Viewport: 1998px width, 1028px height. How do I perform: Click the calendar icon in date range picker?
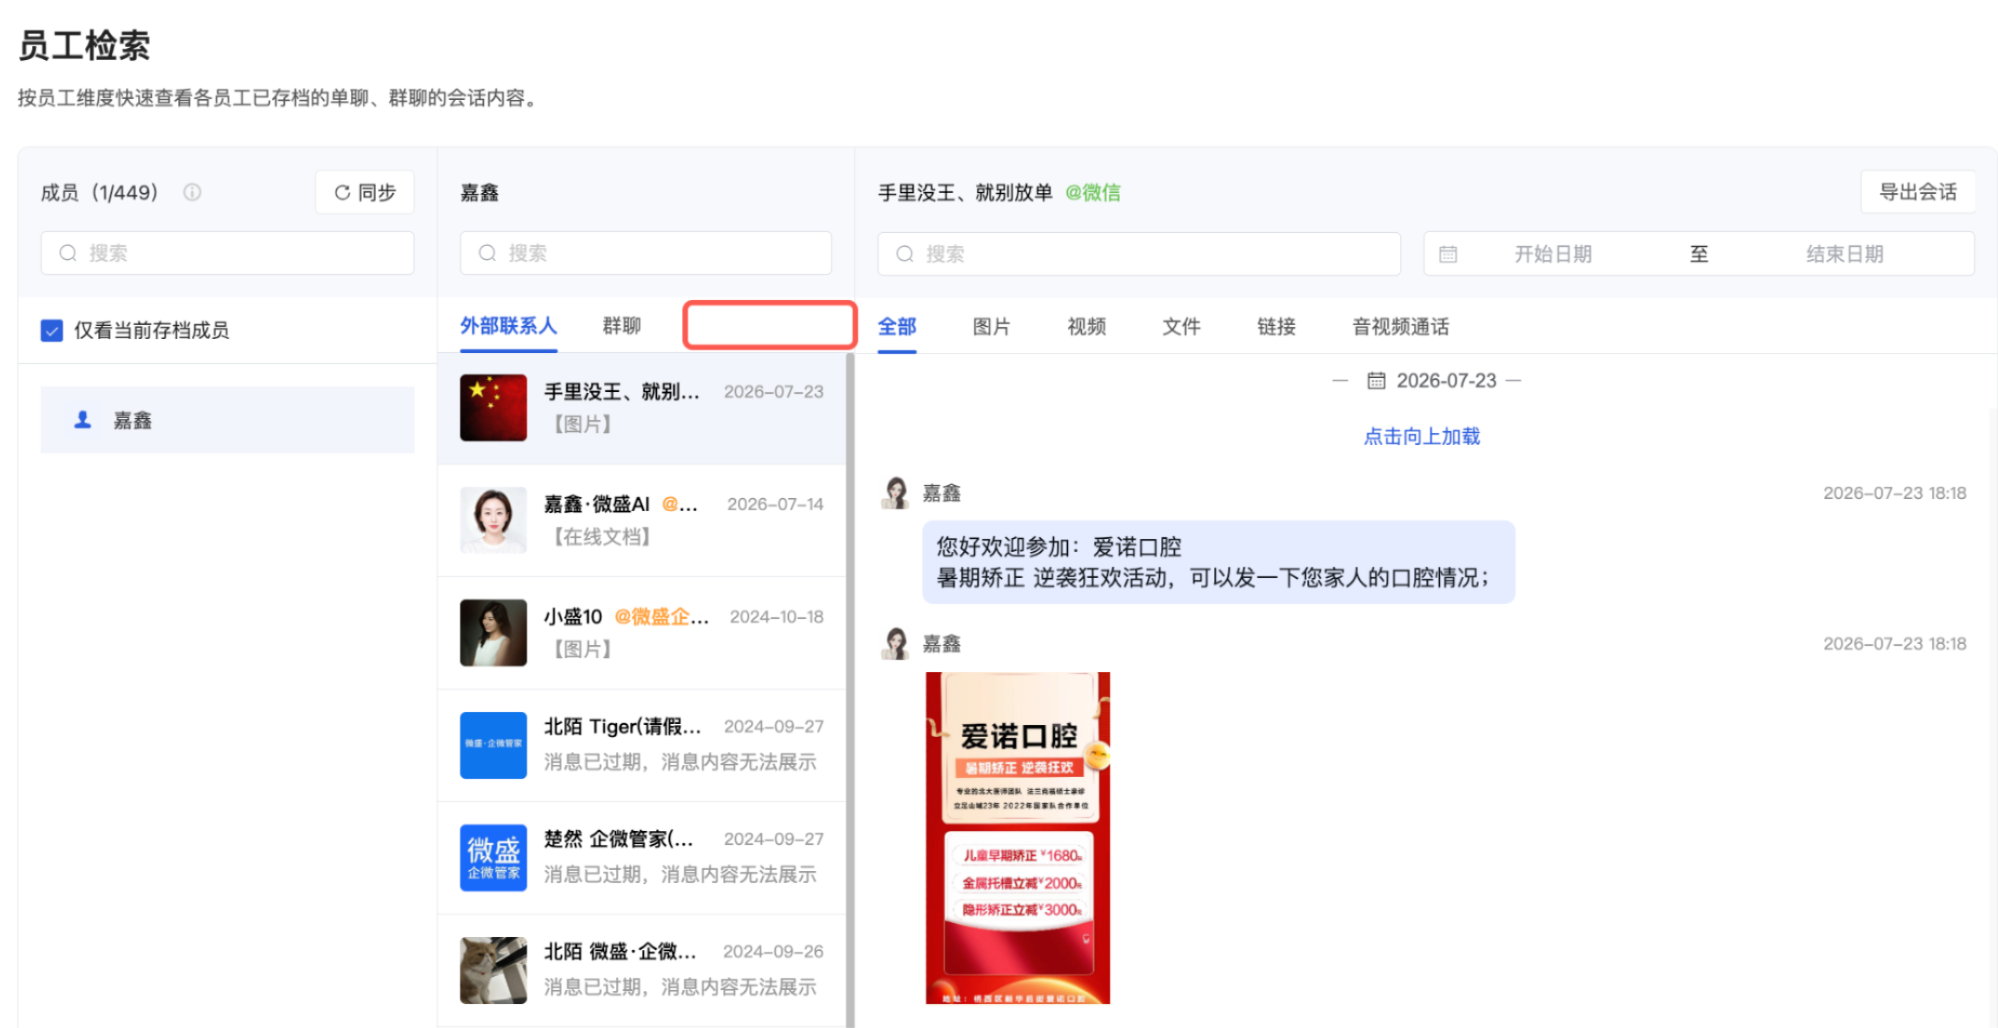(x=1447, y=254)
